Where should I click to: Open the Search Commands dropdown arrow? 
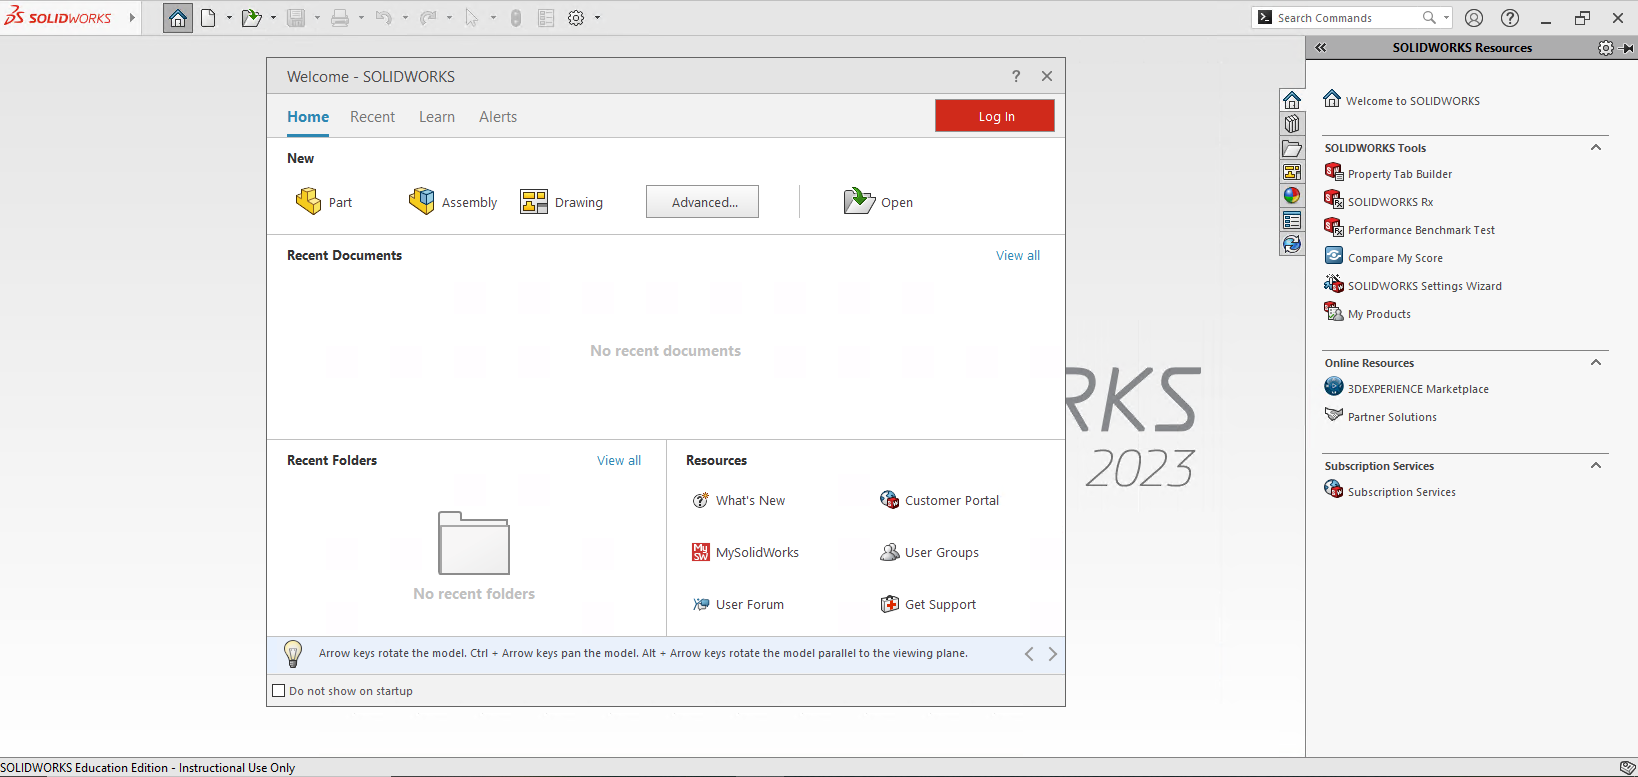(1446, 18)
